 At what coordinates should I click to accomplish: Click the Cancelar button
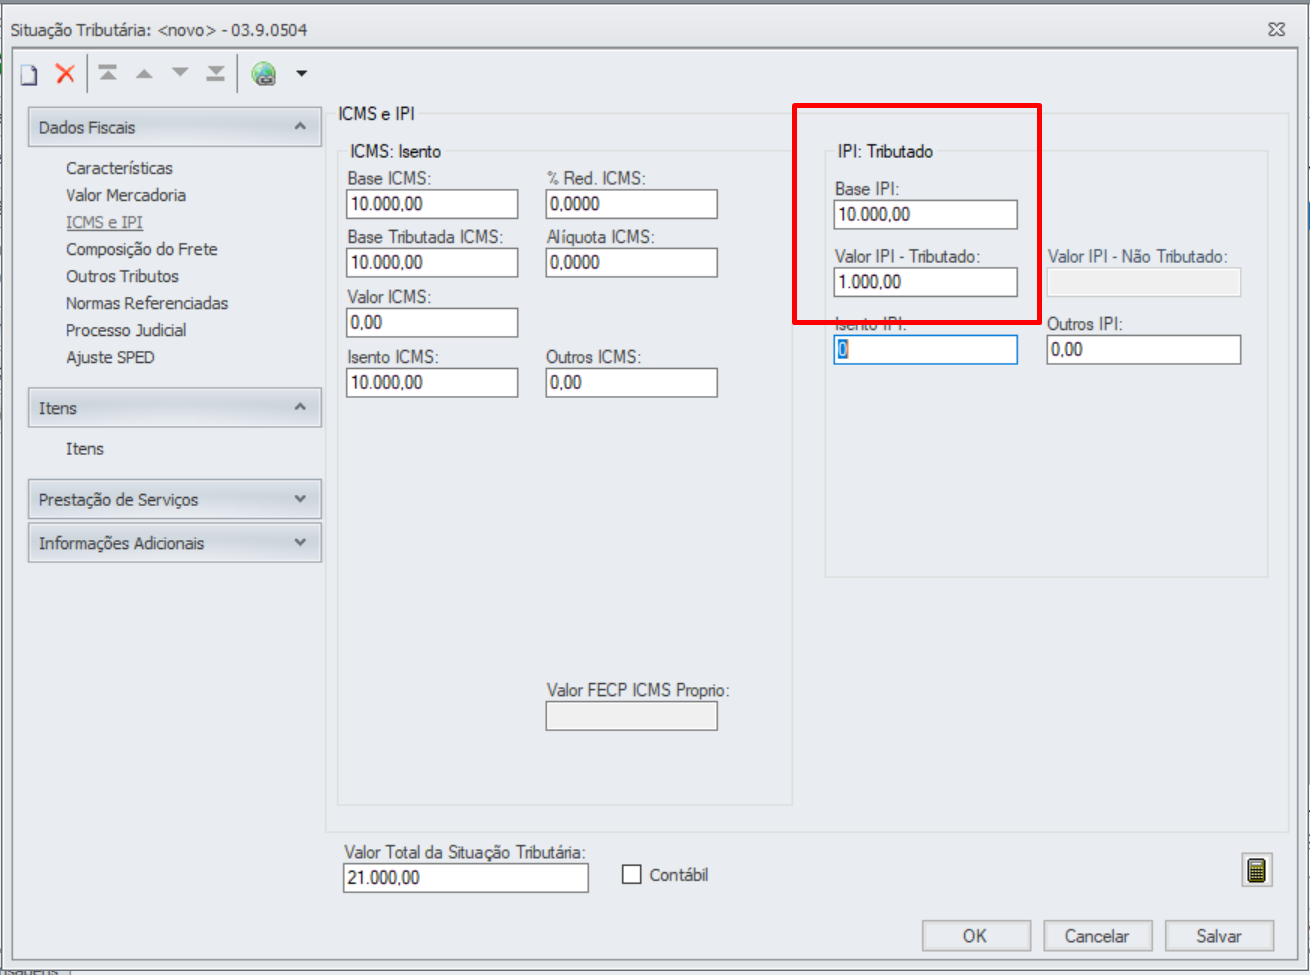tap(1097, 936)
